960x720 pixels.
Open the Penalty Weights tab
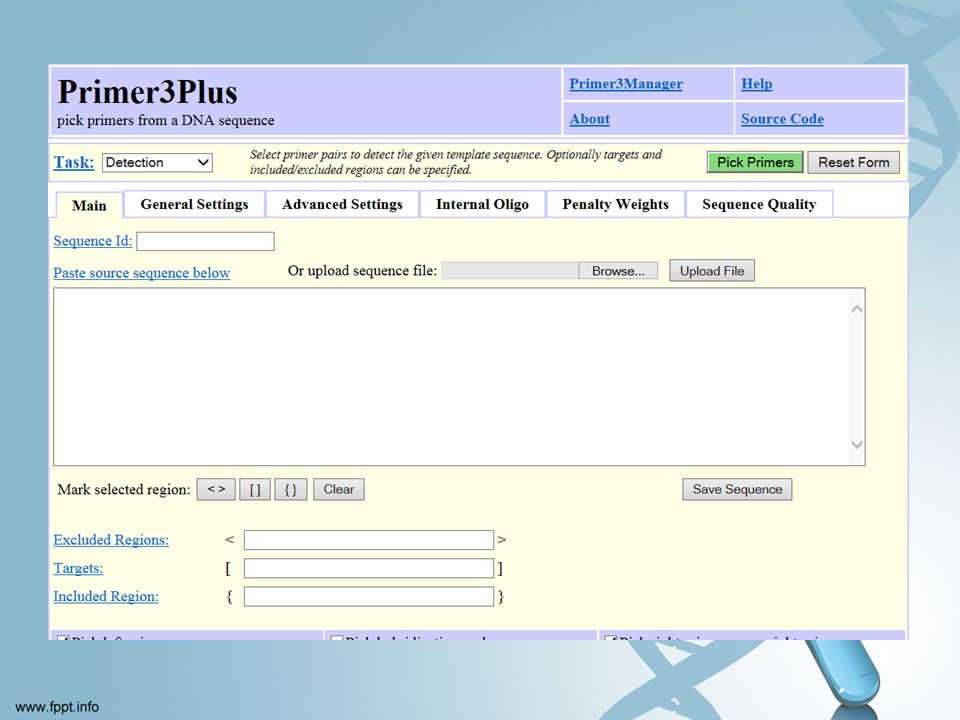(x=615, y=204)
